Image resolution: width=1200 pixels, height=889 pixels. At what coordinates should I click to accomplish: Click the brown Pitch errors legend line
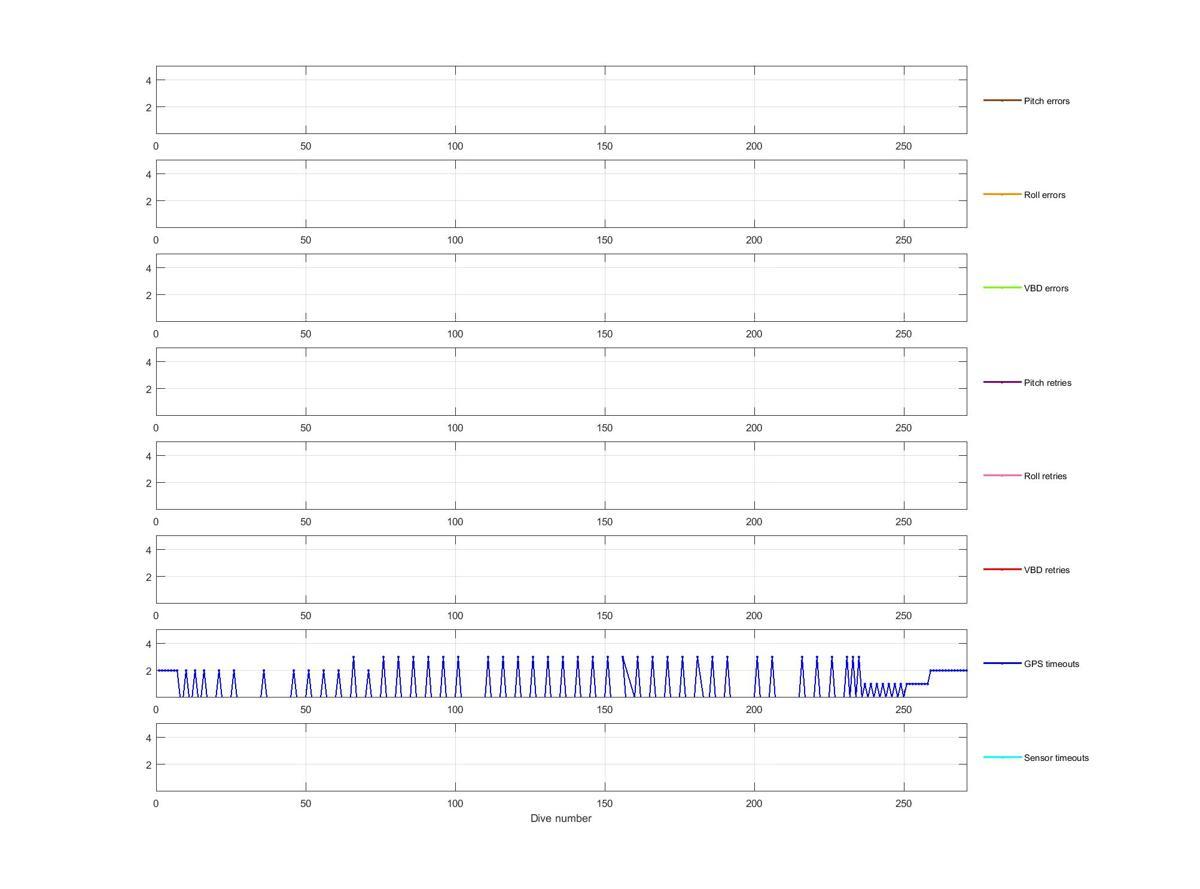(x=1002, y=100)
